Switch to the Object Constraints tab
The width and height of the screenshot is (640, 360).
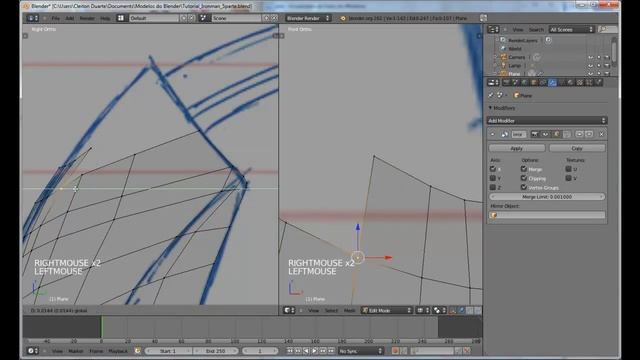(x=543, y=82)
